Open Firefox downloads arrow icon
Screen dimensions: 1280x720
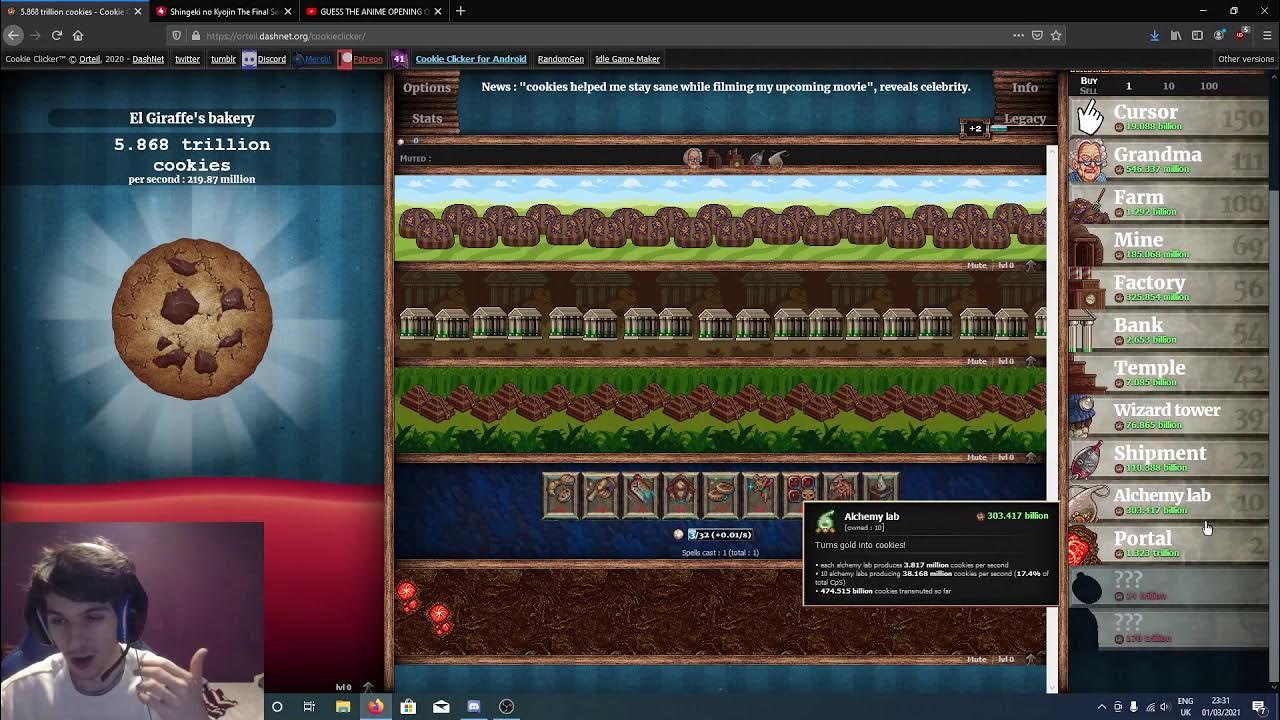[1154, 36]
